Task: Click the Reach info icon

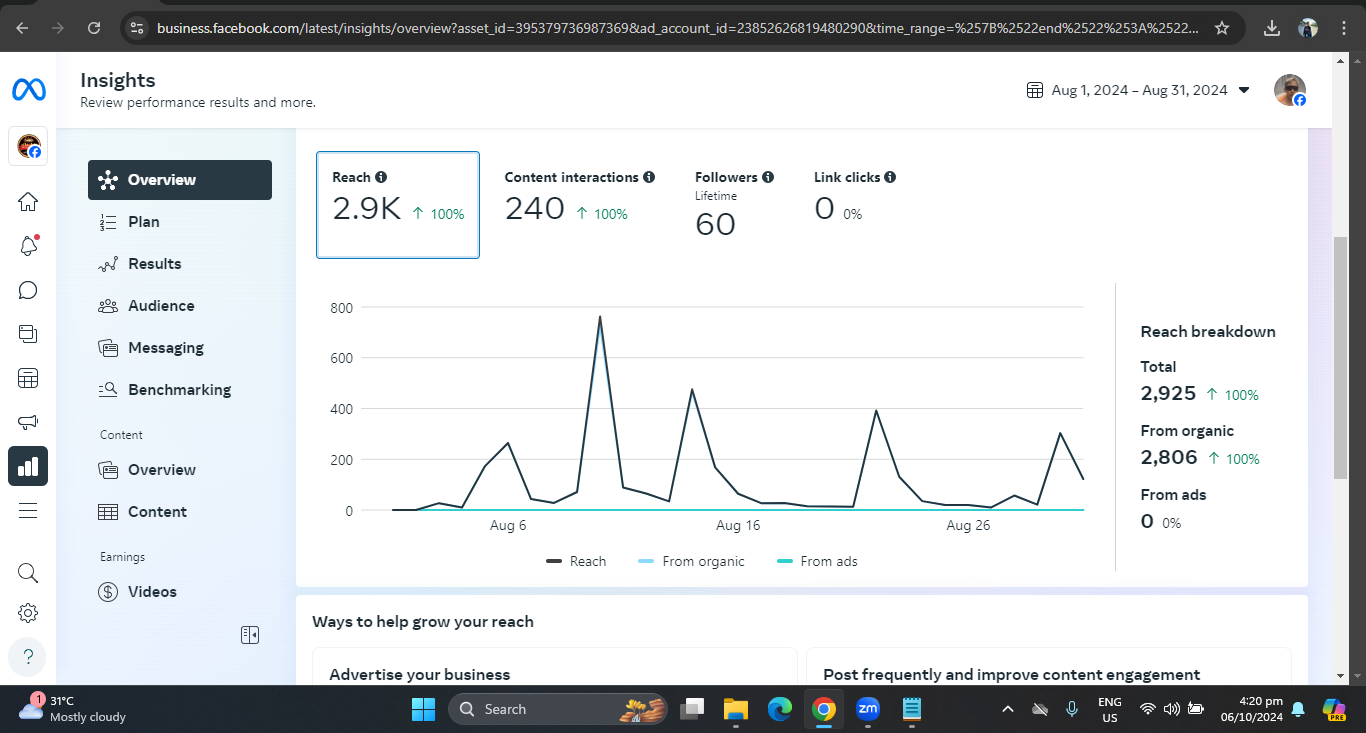Action: [x=380, y=177]
